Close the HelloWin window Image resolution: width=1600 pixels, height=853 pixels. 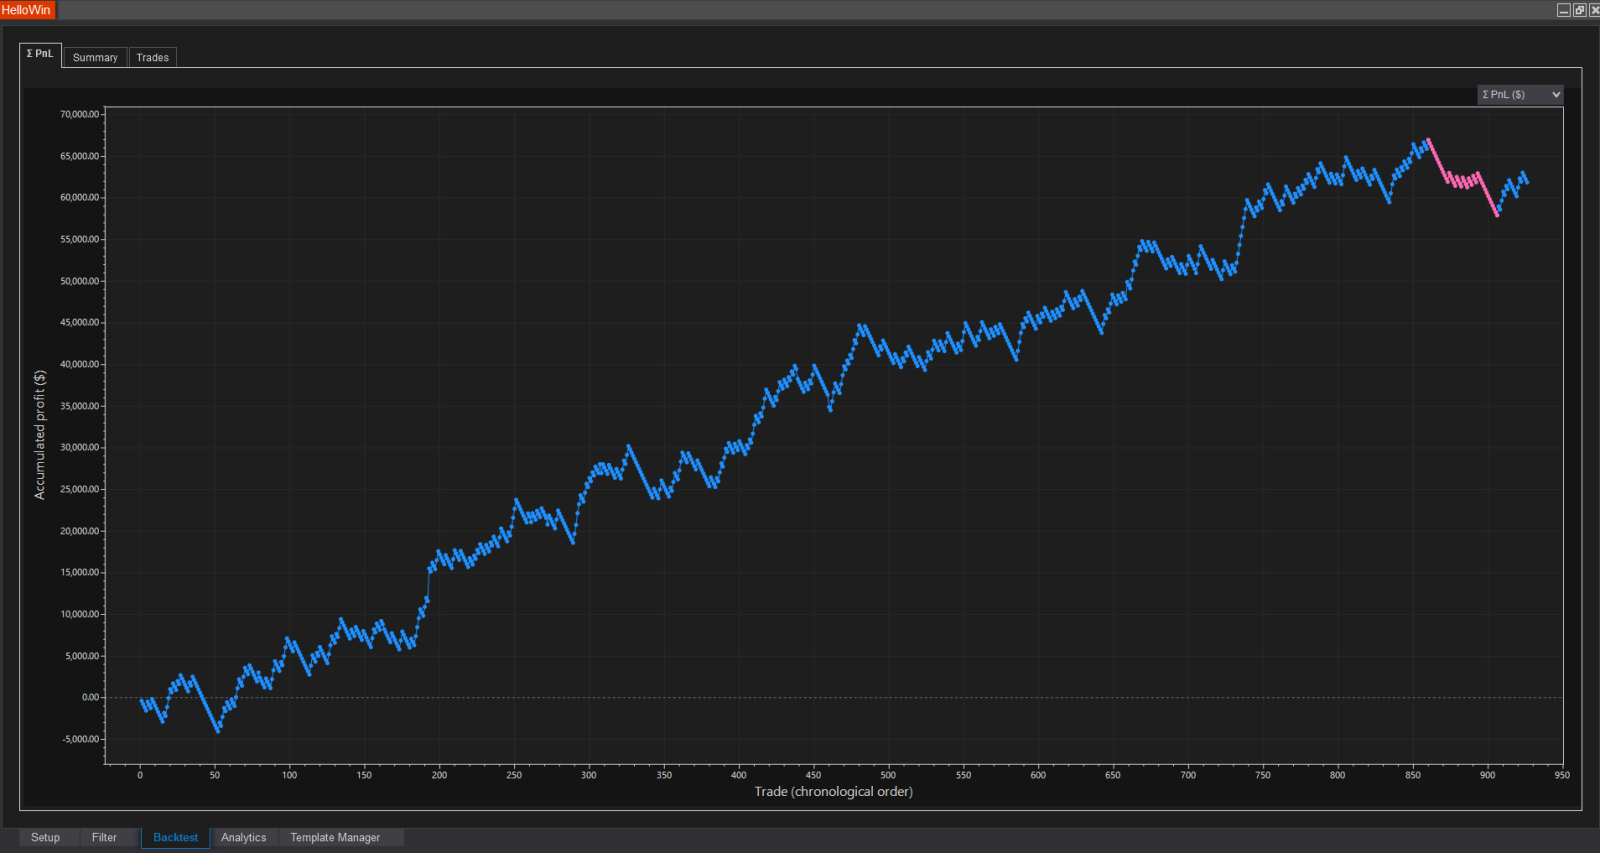click(x=1594, y=10)
